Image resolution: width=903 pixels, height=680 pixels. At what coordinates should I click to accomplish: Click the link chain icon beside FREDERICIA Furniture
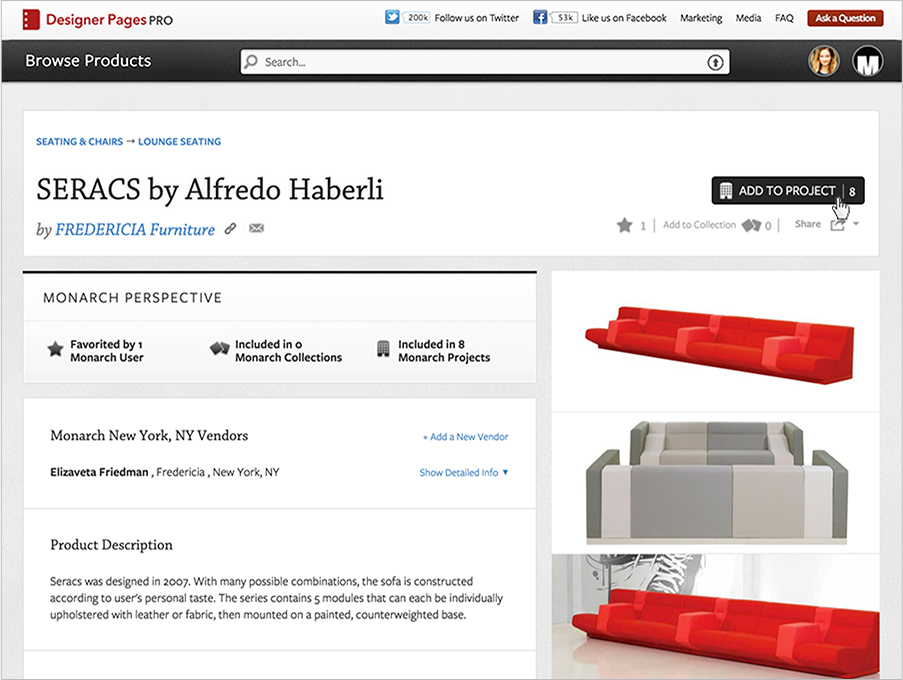230,229
